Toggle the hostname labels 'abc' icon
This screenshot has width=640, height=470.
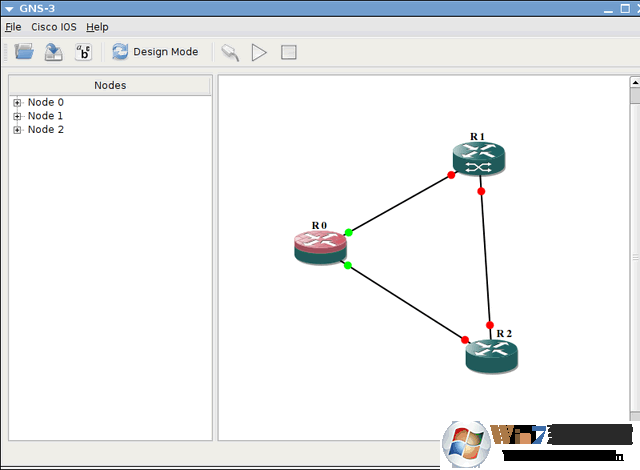[x=83, y=52]
